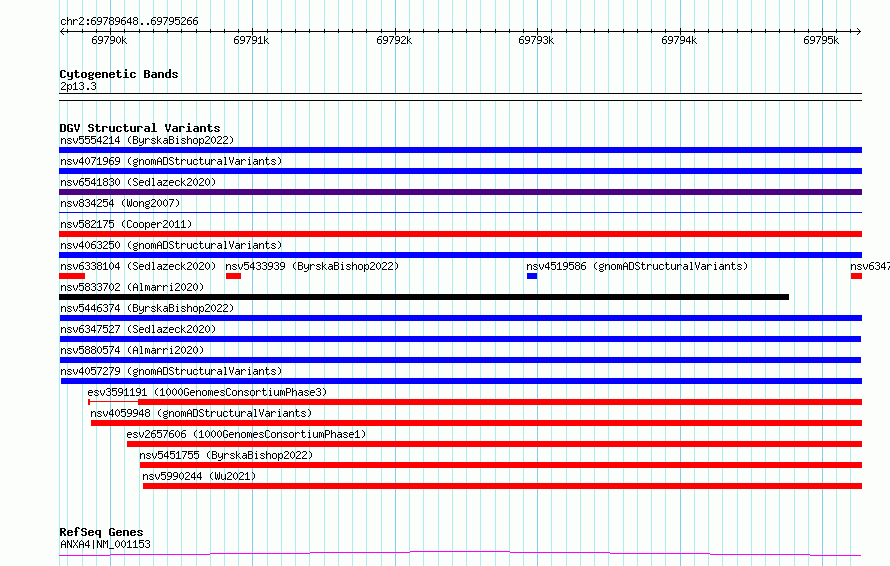Select the nsv6347527 (Sedlazeck2020) label
The image size is (890, 566).
(x=138, y=329)
